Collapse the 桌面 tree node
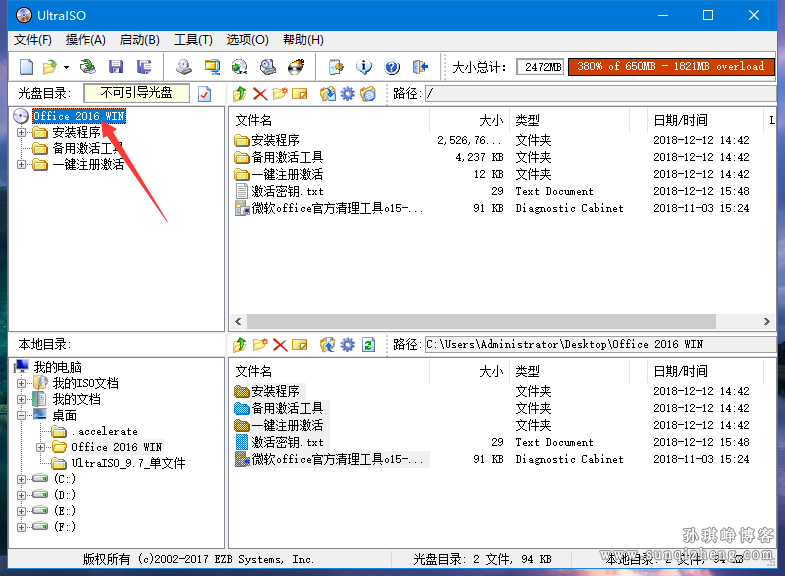 (22, 415)
